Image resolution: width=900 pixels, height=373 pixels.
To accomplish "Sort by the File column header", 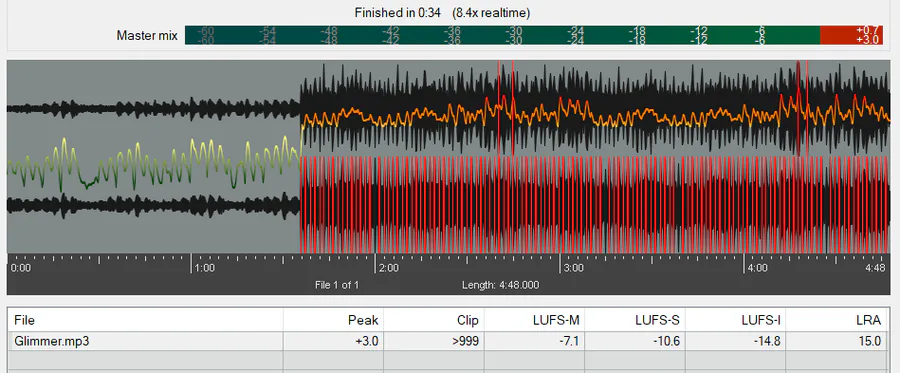I will tap(146, 320).
